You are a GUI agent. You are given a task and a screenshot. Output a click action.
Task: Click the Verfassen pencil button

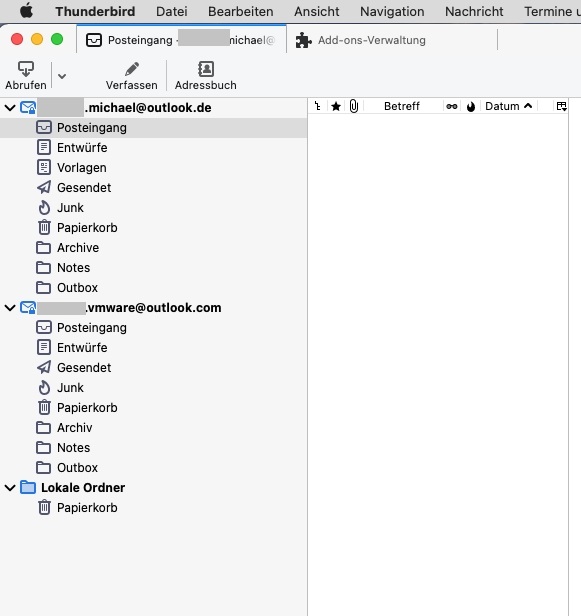tap(132, 75)
